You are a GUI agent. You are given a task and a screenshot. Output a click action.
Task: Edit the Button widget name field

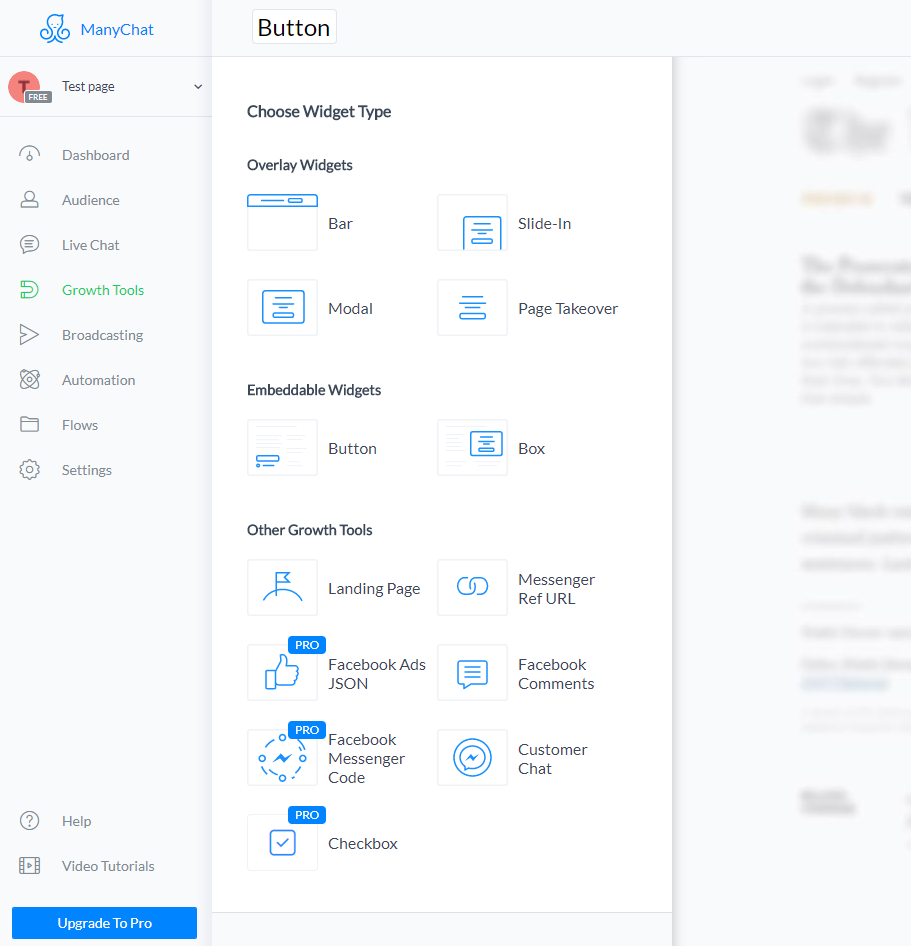pos(294,27)
